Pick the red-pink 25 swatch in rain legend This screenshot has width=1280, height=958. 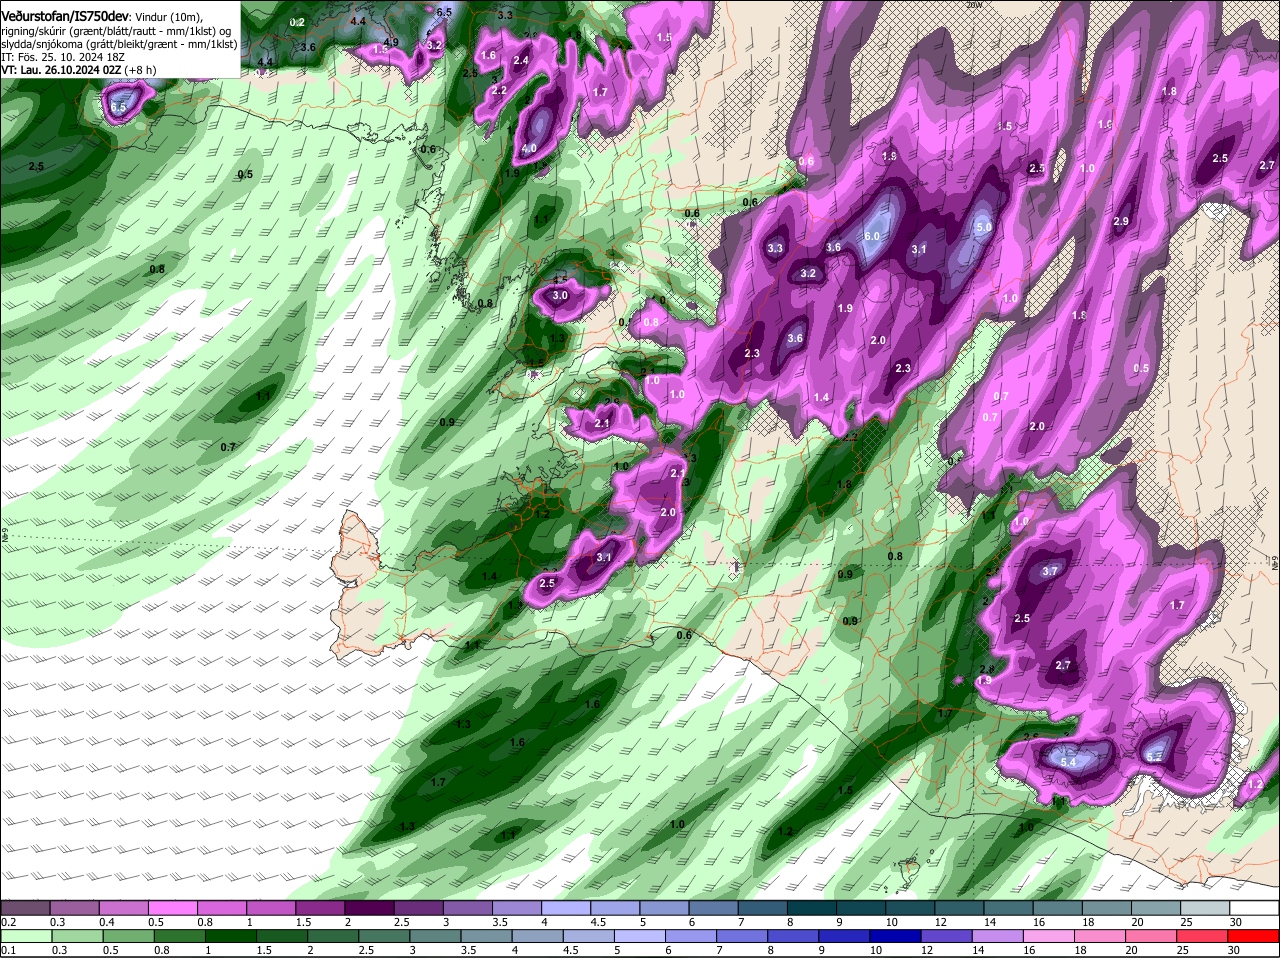(x=1203, y=936)
